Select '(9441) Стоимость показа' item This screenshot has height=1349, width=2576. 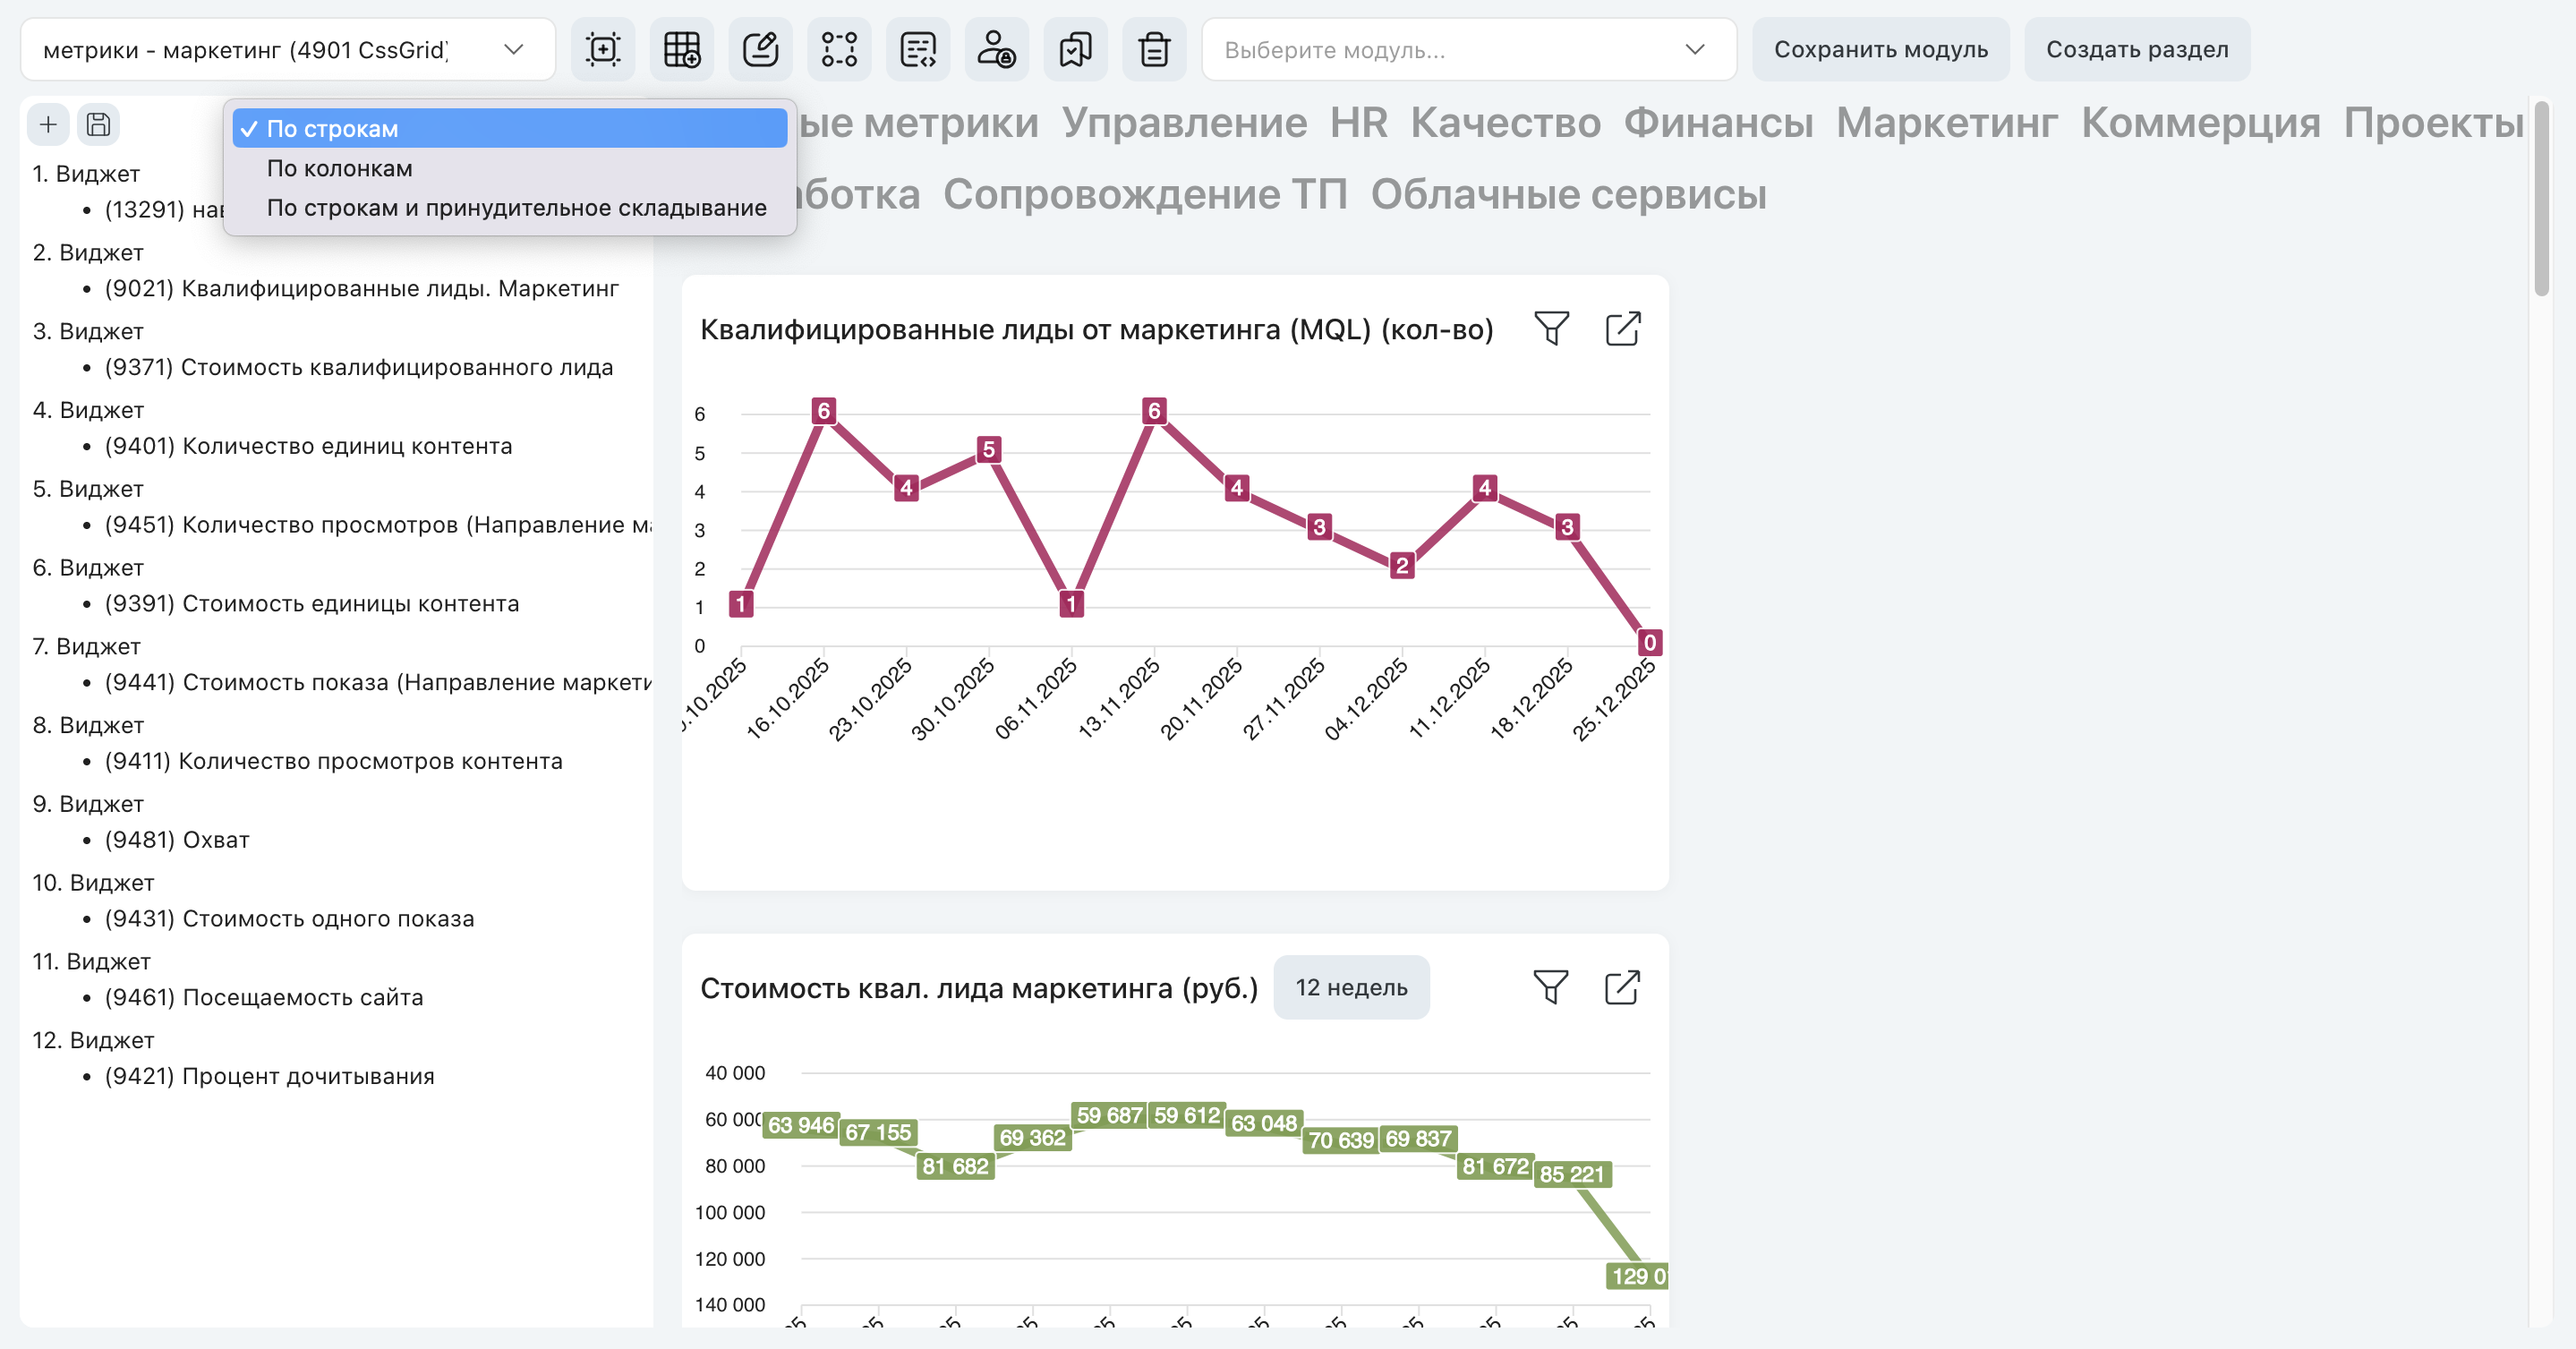pyautogui.click(x=378, y=683)
